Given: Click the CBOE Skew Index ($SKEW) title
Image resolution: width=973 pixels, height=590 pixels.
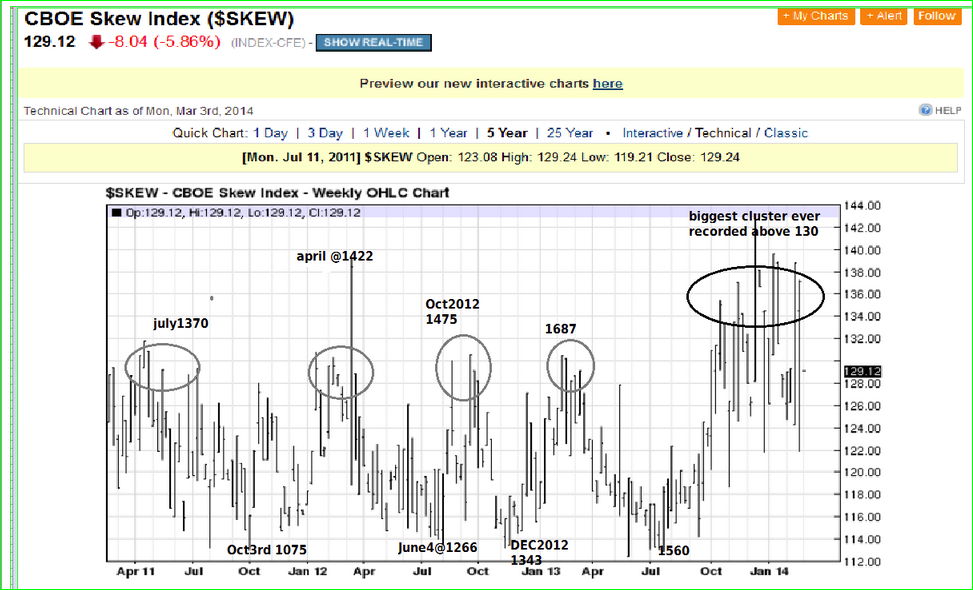Looking at the screenshot, I should (x=159, y=19).
